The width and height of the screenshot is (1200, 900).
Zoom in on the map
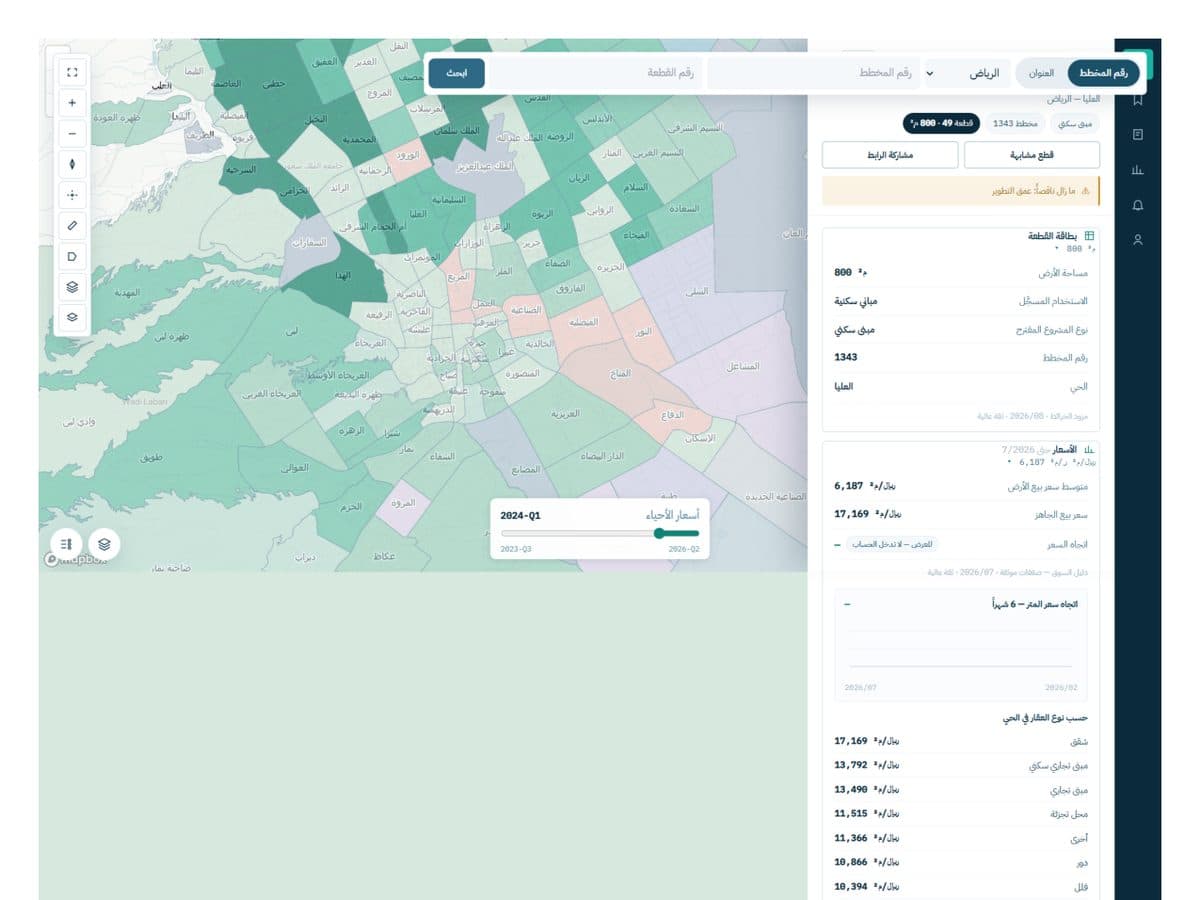click(x=72, y=102)
